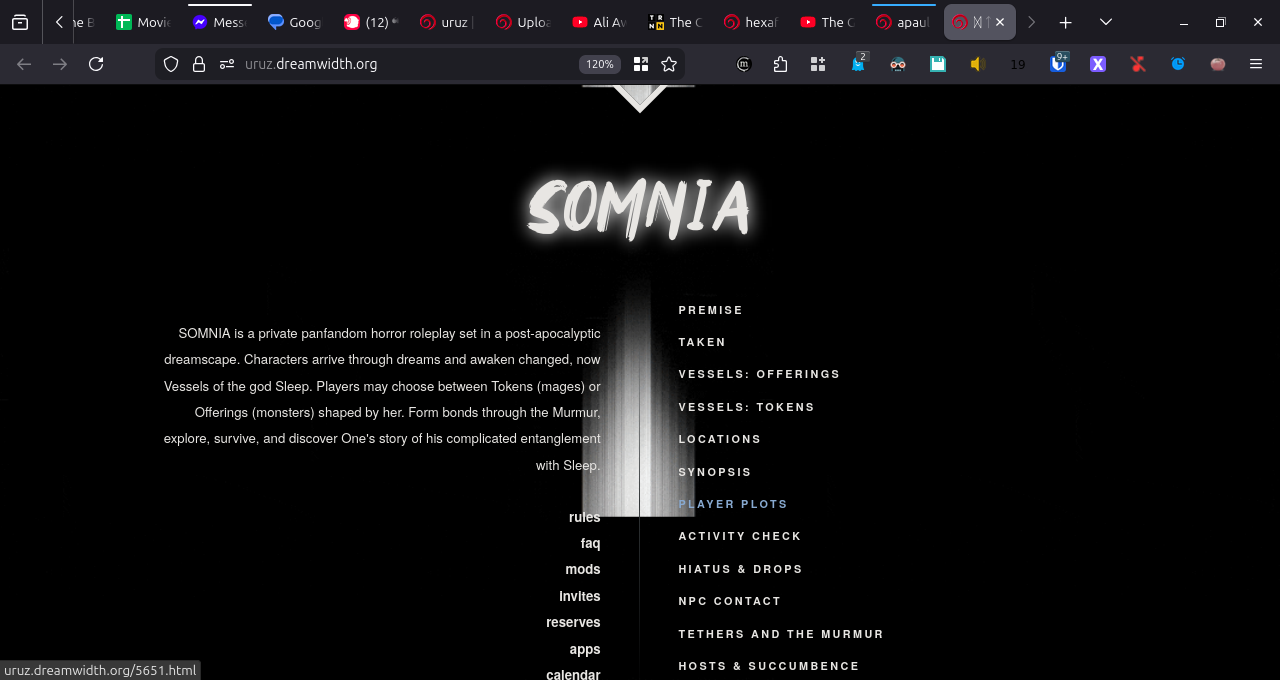
Task: Click the URL address bar field
Action: 400,64
